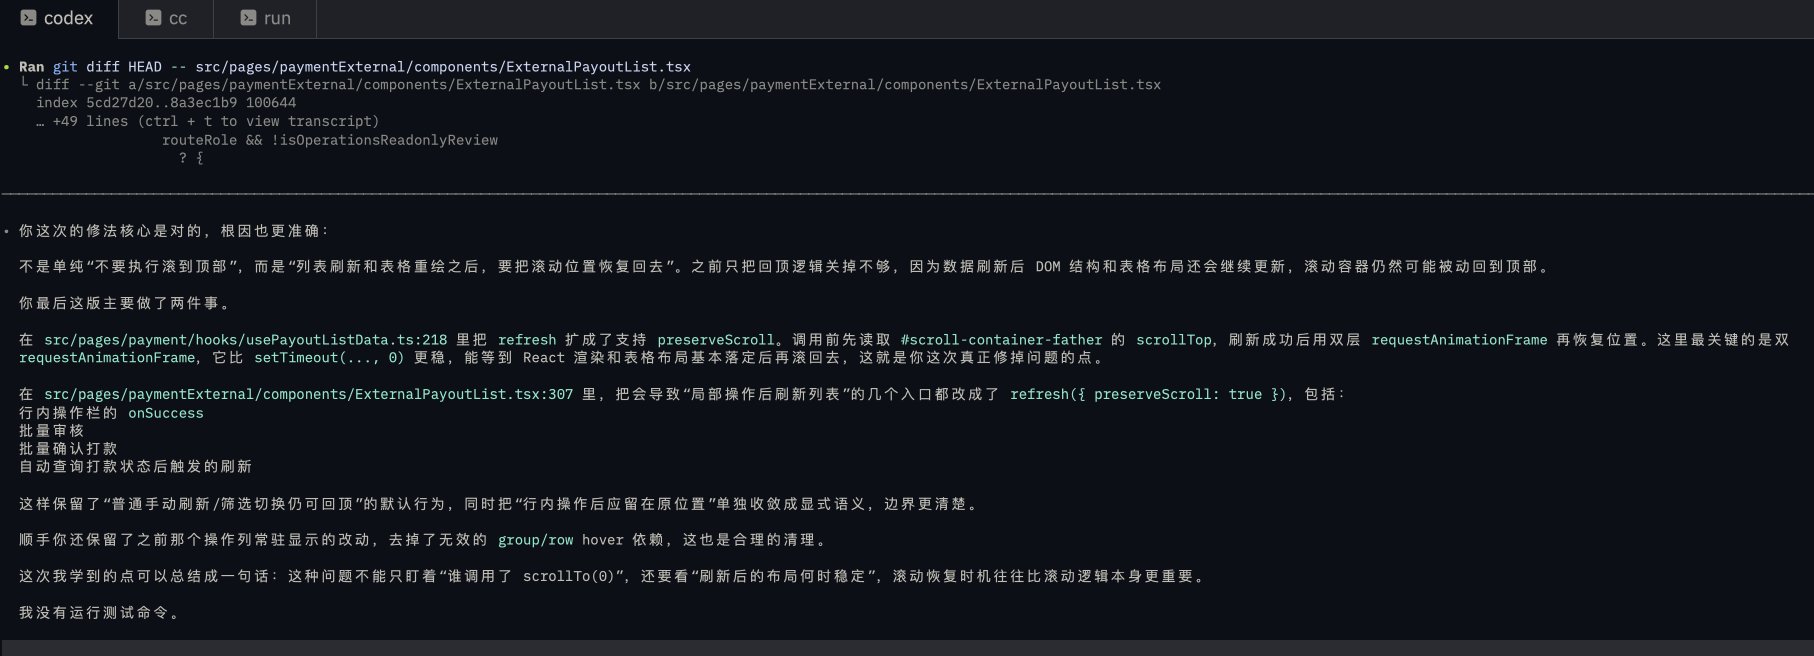Click the git keyword in the Ran command
This screenshot has height=656, width=1814.
click(65, 67)
